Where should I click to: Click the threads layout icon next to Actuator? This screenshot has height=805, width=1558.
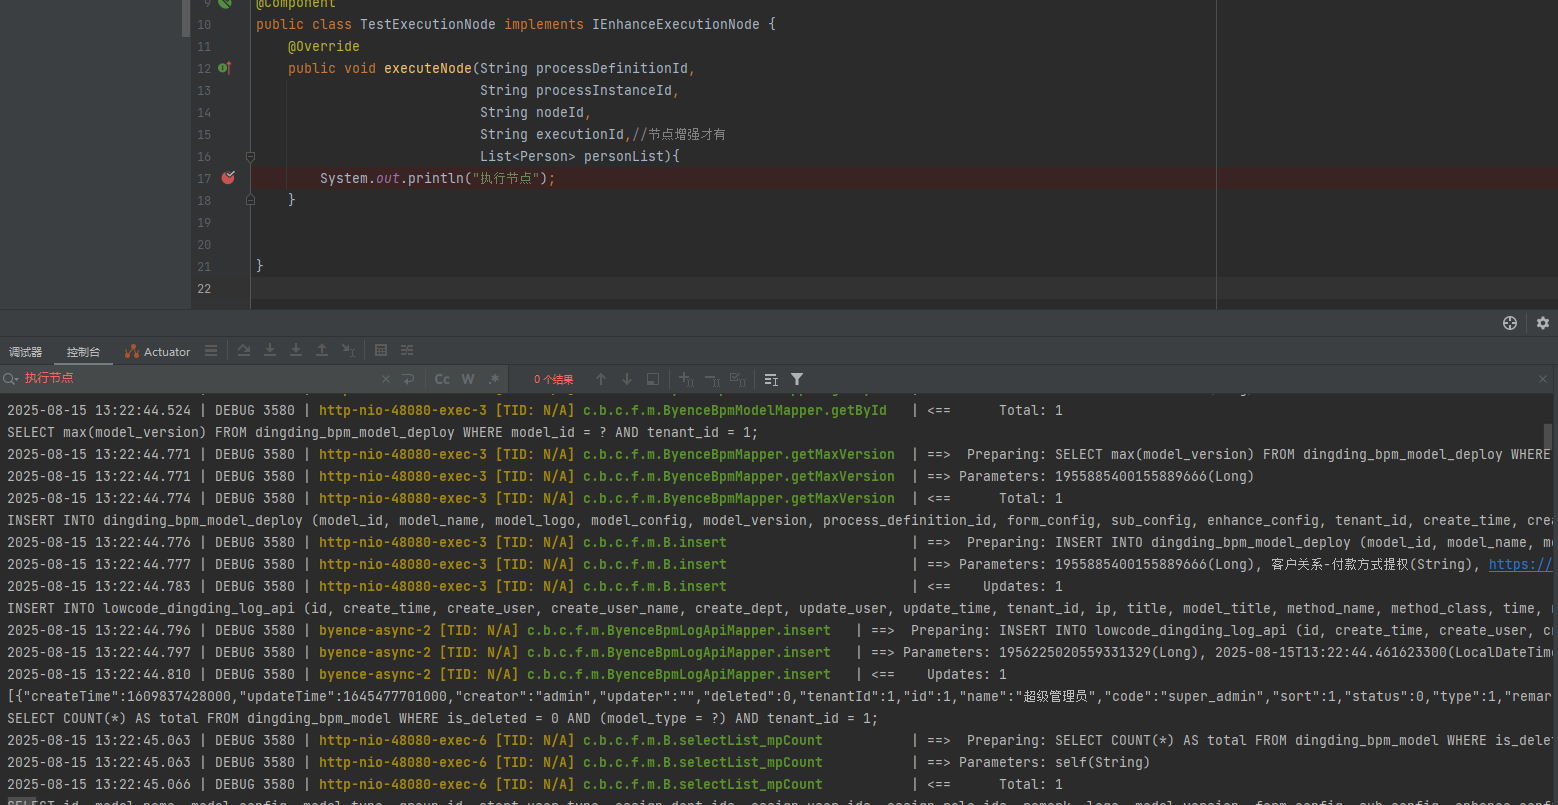point(211,351)
